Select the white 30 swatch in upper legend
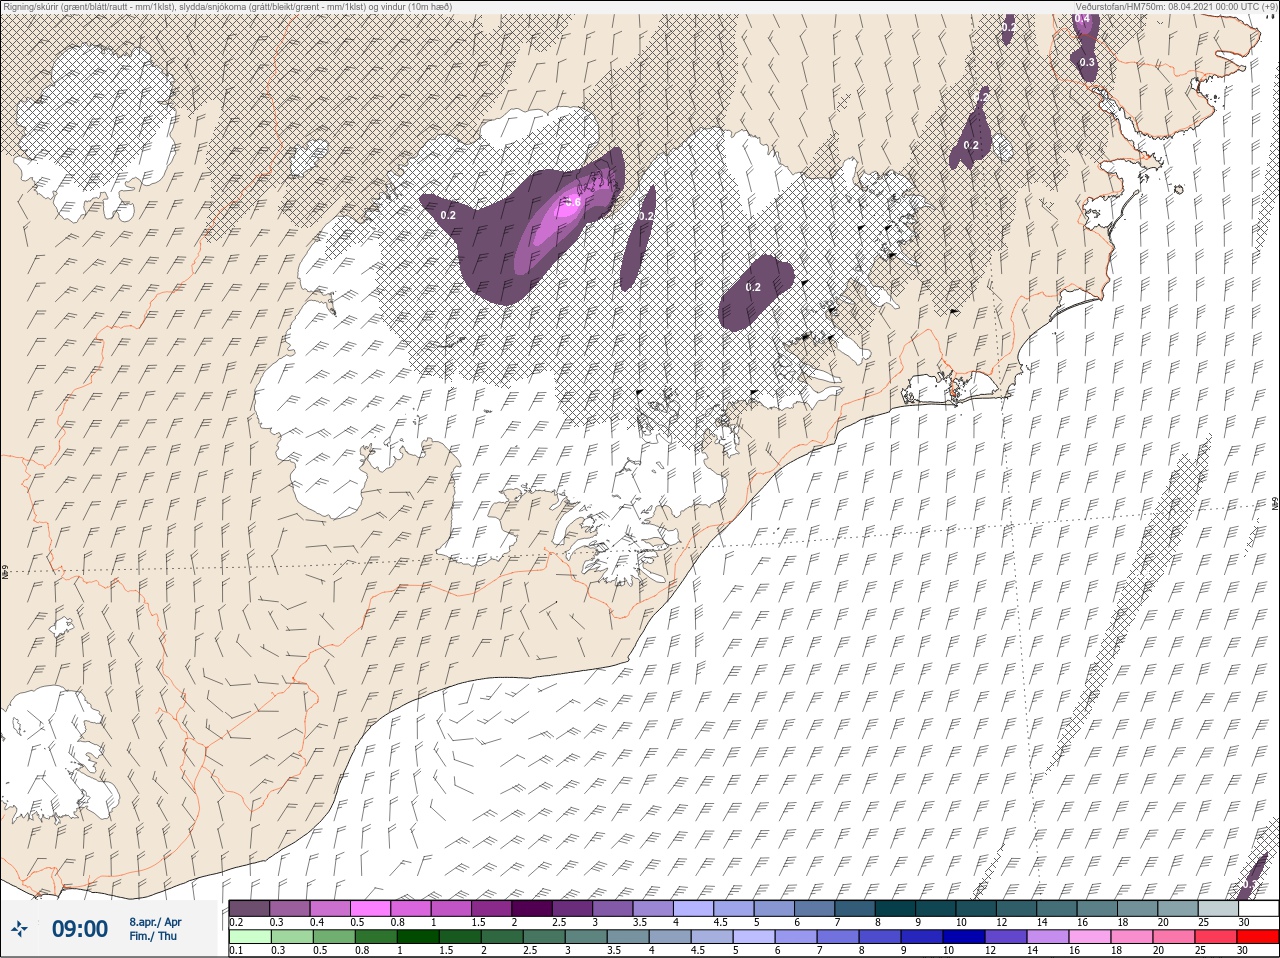The width and height of the screenshot is (1280, 958). 1258,908
